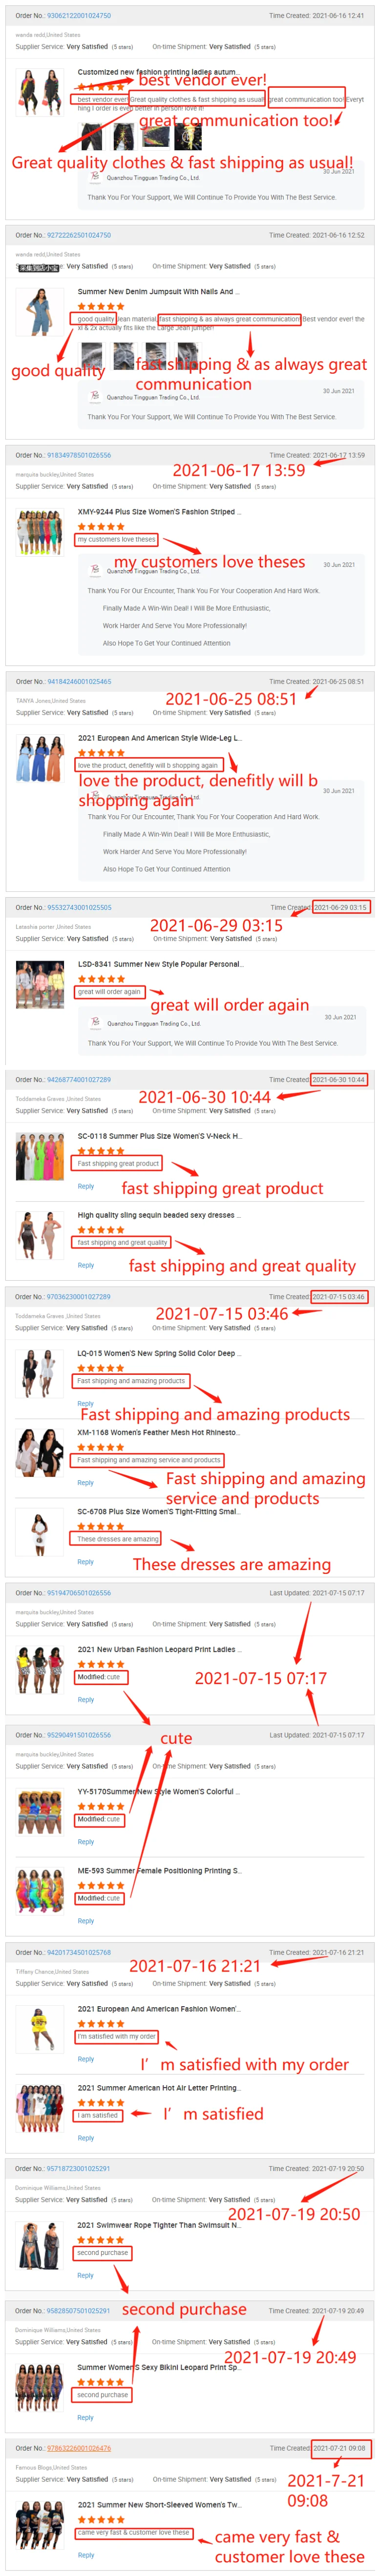This screenshot has width=380, height=2576.
Task: Click Reply under Swimwear Rope Tighter review
Action: (86, 2275)
